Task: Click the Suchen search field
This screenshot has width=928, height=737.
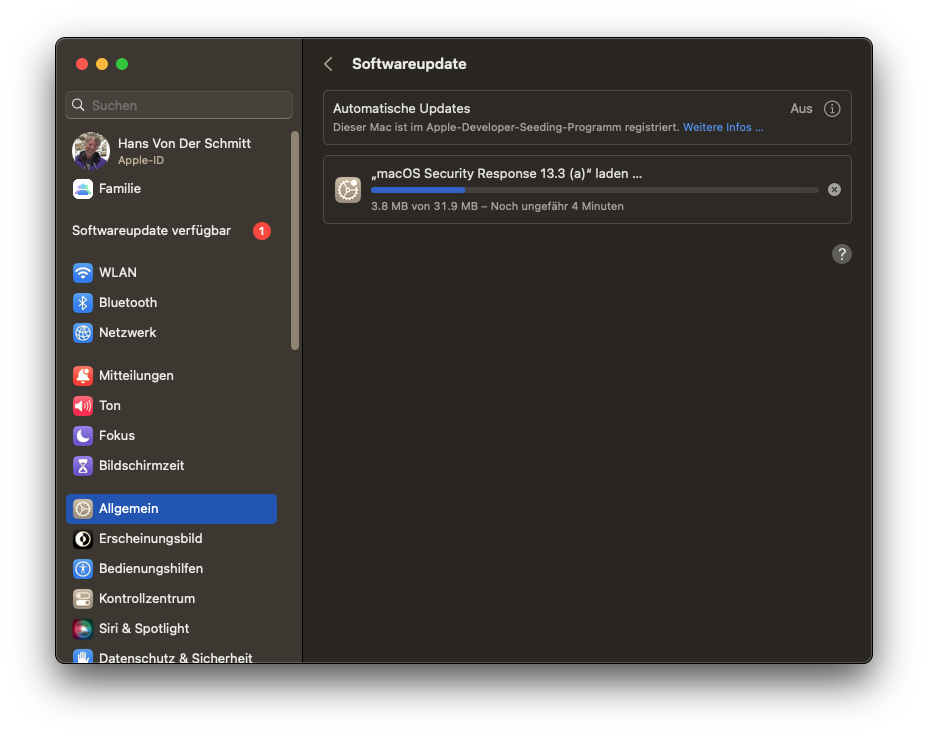Action: [180, 105]
